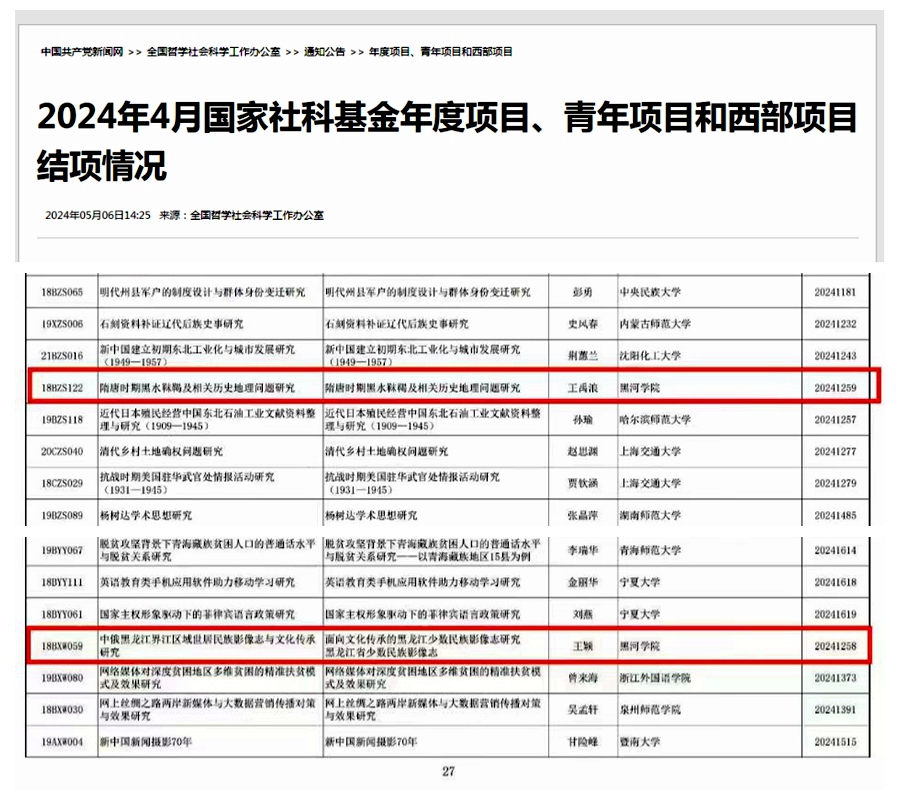Select the publish date 2024年05月06日14:25
The width and height of the screenshot is (900, 800).
click(x=98, y=215)
